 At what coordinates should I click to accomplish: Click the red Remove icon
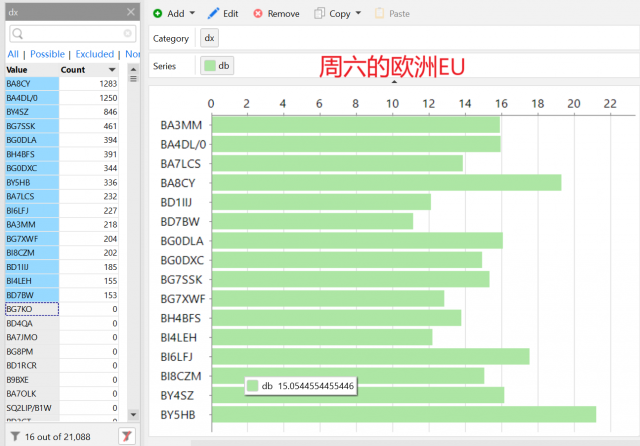pyautogui.click(x=258, y=14)
